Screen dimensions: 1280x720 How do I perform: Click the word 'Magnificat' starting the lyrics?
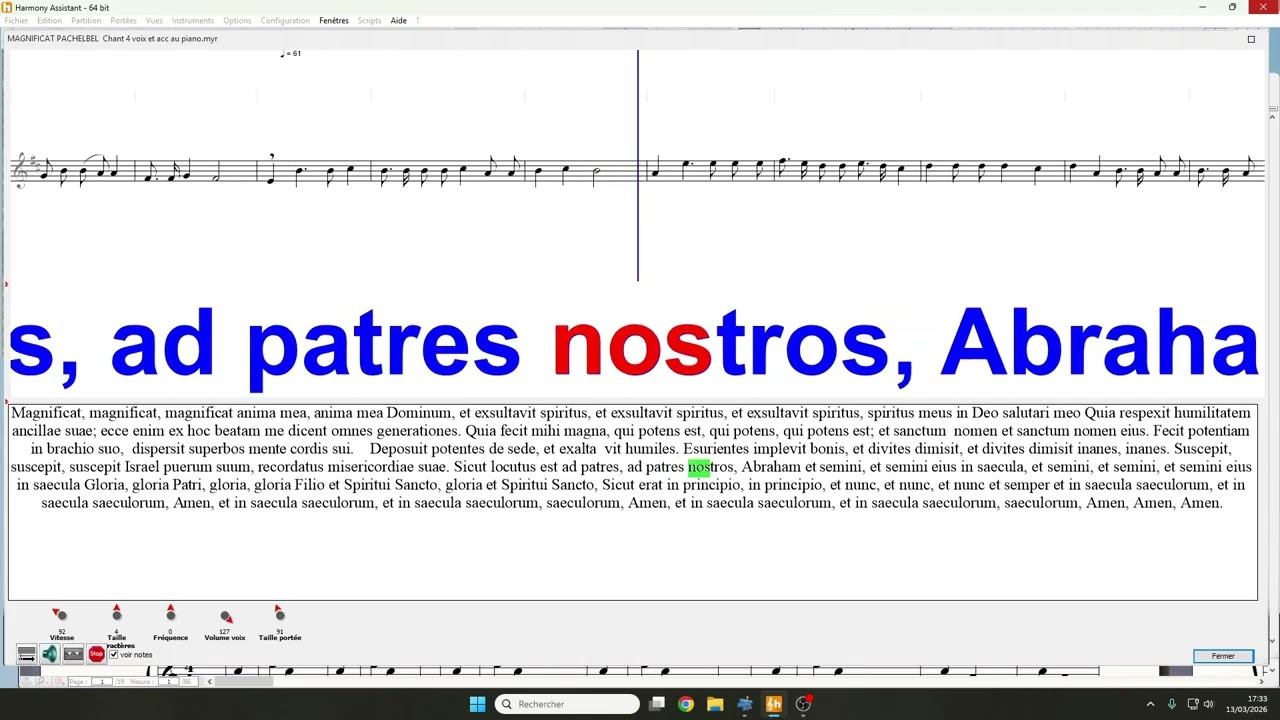point(48,413)
